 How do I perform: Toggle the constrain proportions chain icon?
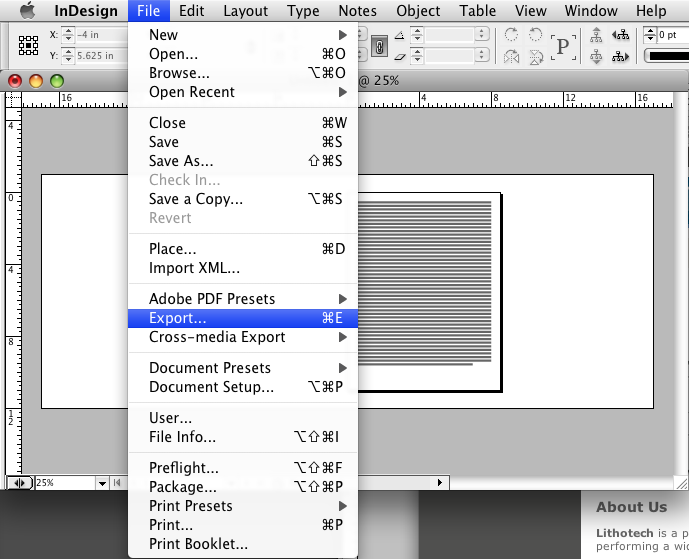click(379, 46)
